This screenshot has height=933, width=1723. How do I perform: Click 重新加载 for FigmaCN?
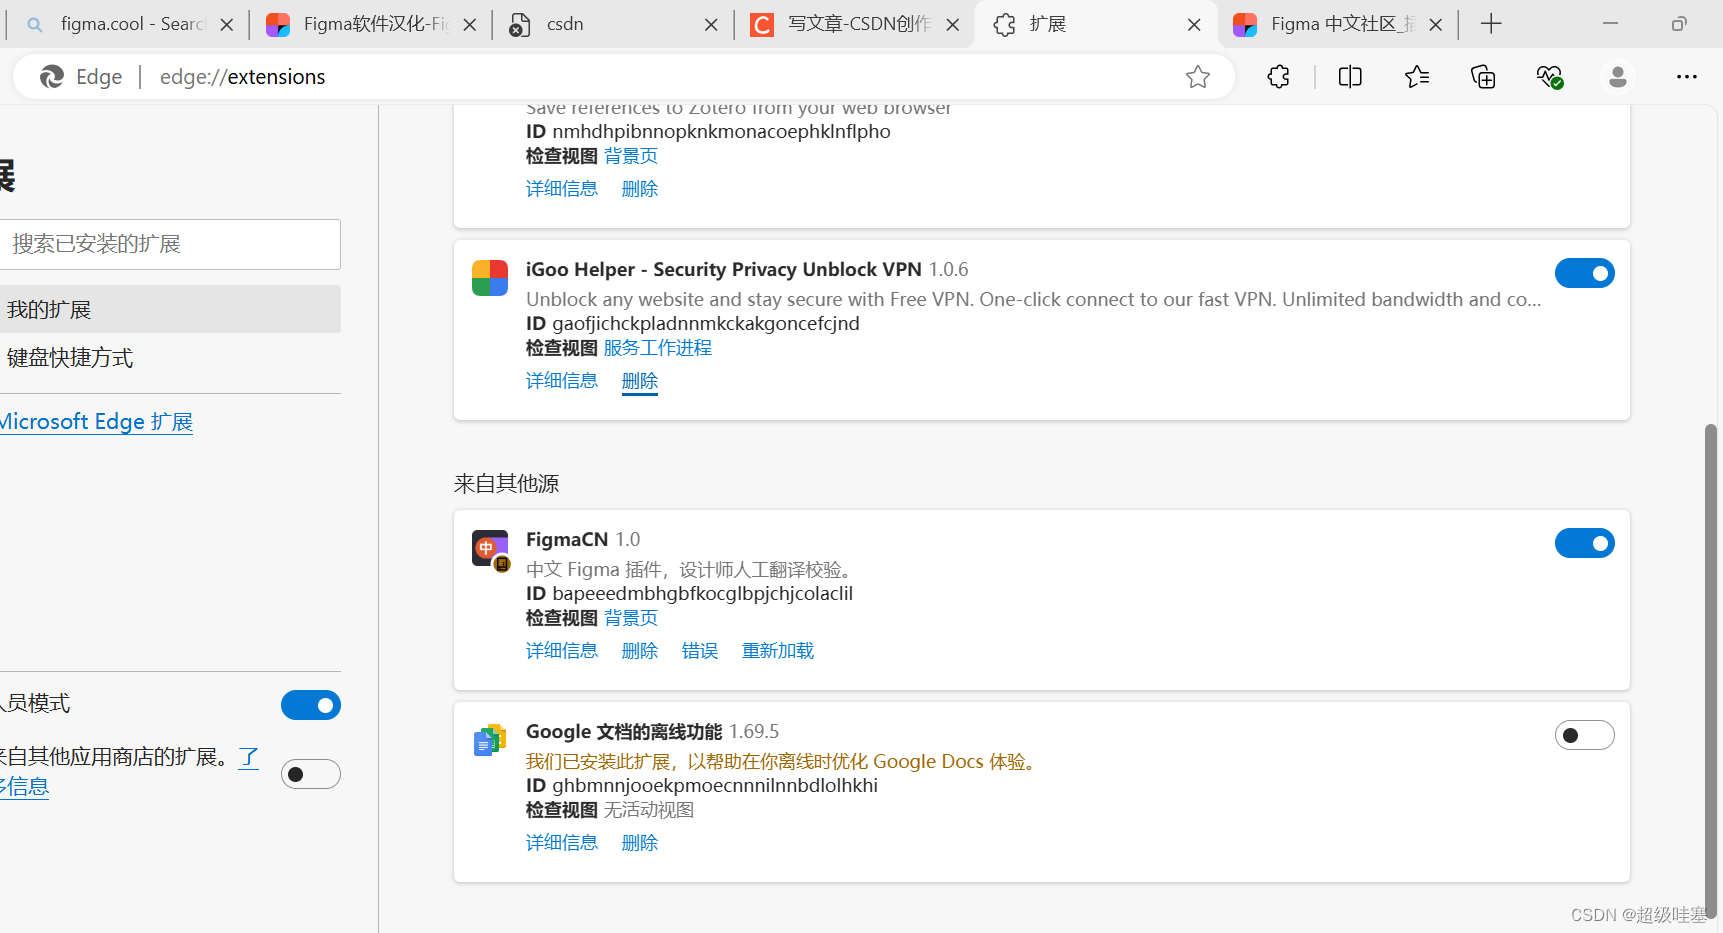tap(778, 651)
